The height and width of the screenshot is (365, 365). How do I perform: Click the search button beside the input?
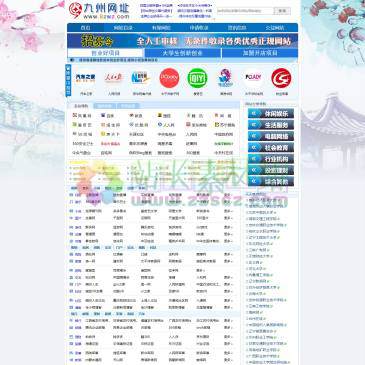click(x=282, y=11)
